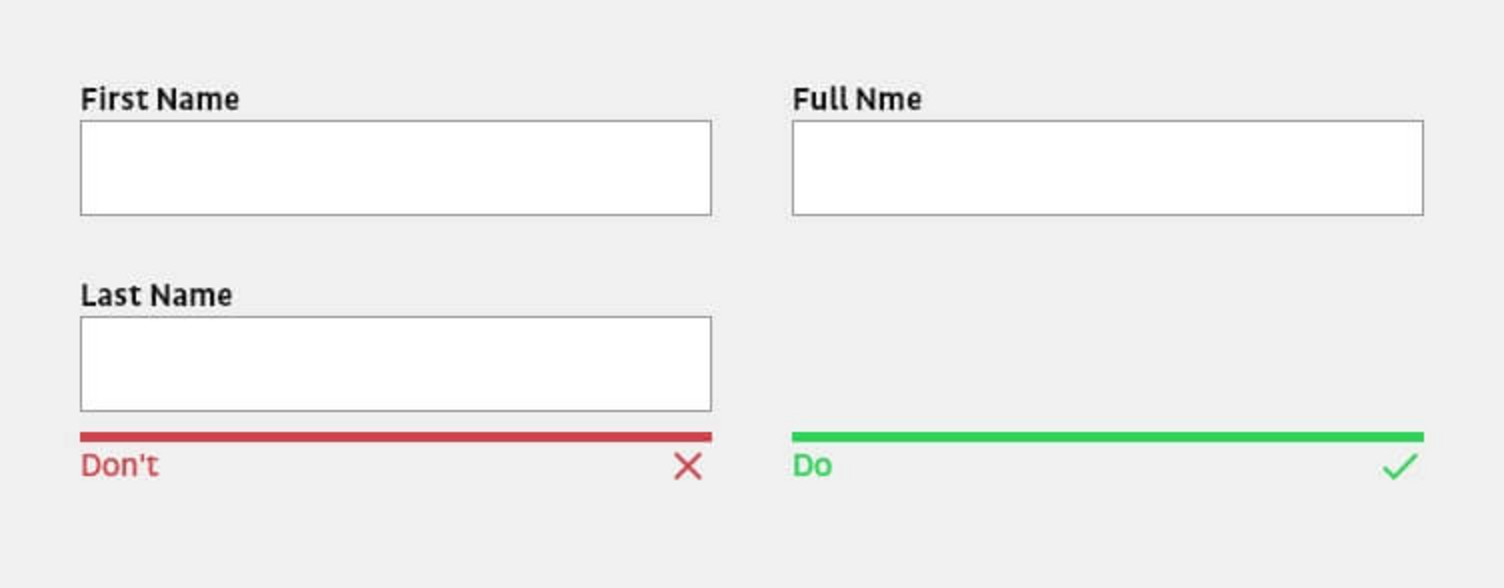The image size is (1504, 588).
Task: Select the Don't label text
Action: point(118,465)
